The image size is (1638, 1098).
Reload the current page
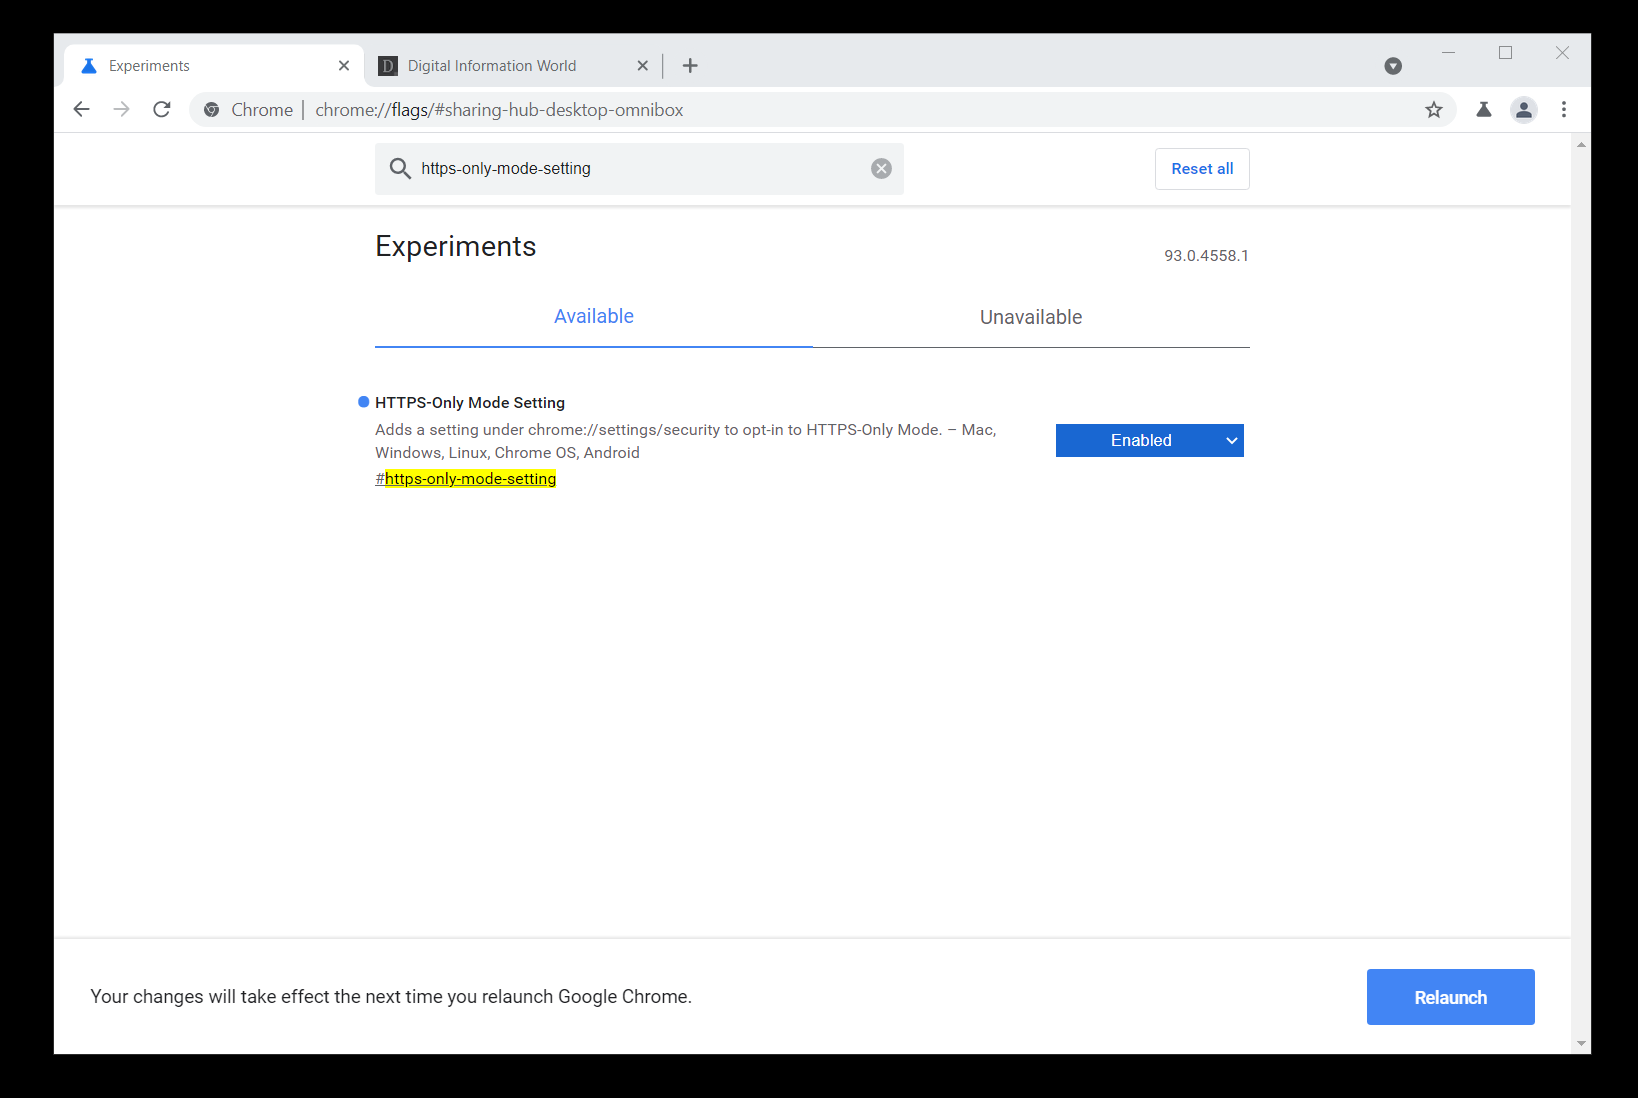tap(162, 109)
